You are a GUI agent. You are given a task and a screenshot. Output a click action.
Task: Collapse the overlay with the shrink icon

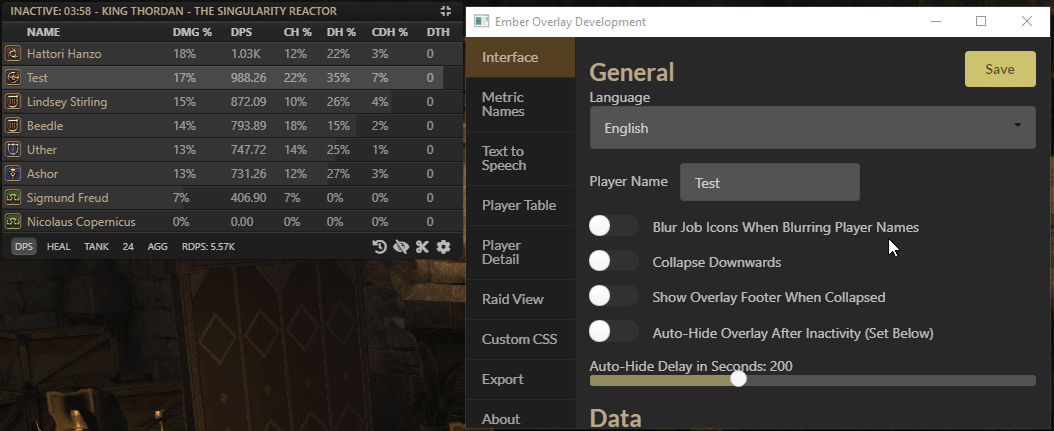pyautogui.click(x=446, y=11)
